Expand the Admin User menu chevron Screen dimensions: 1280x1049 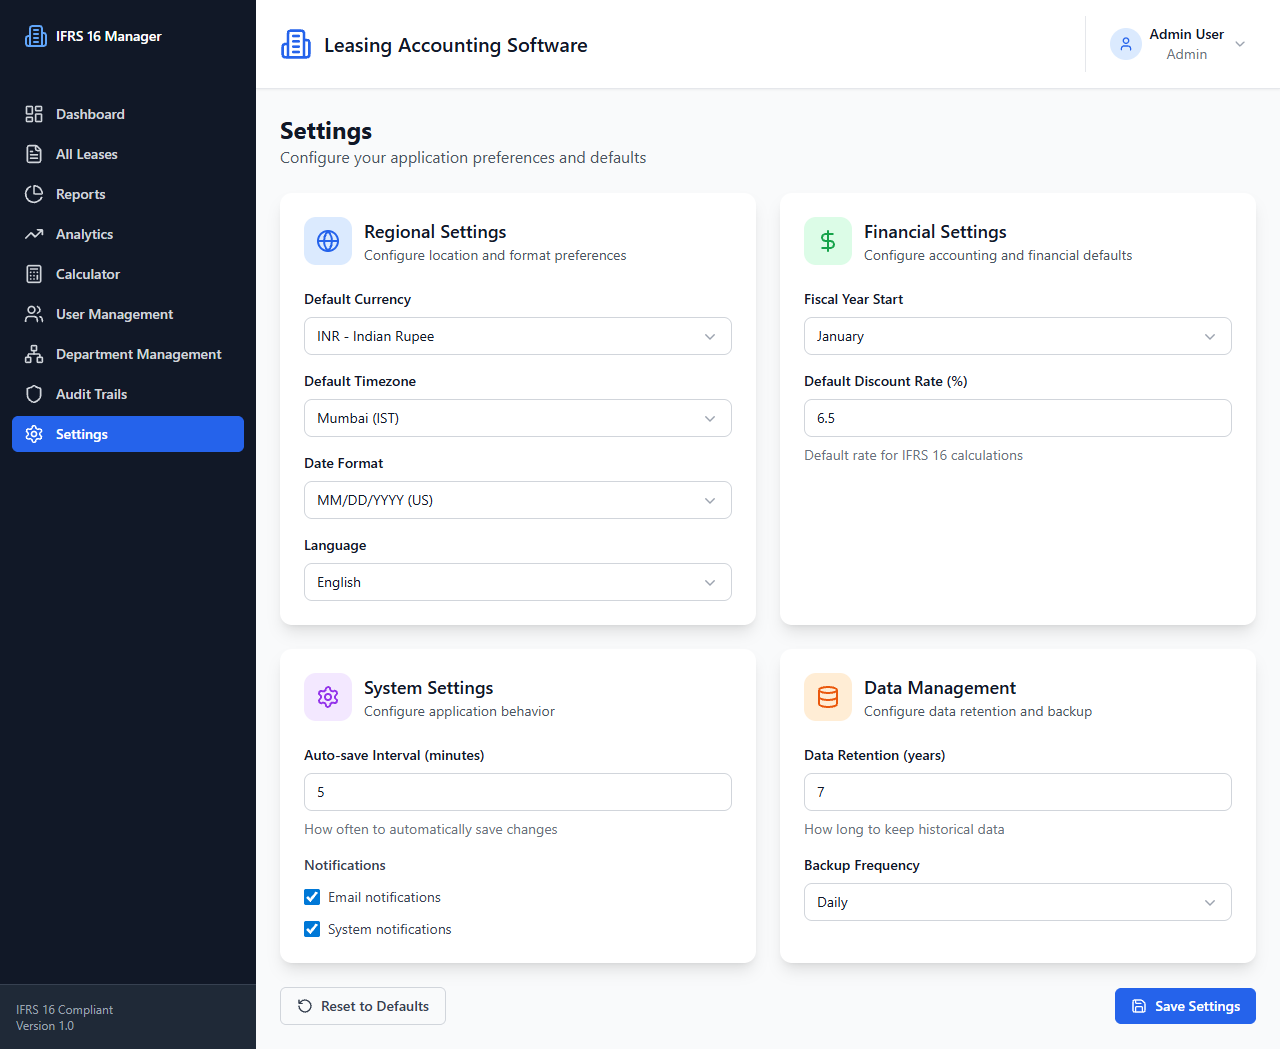(1240, 44)
